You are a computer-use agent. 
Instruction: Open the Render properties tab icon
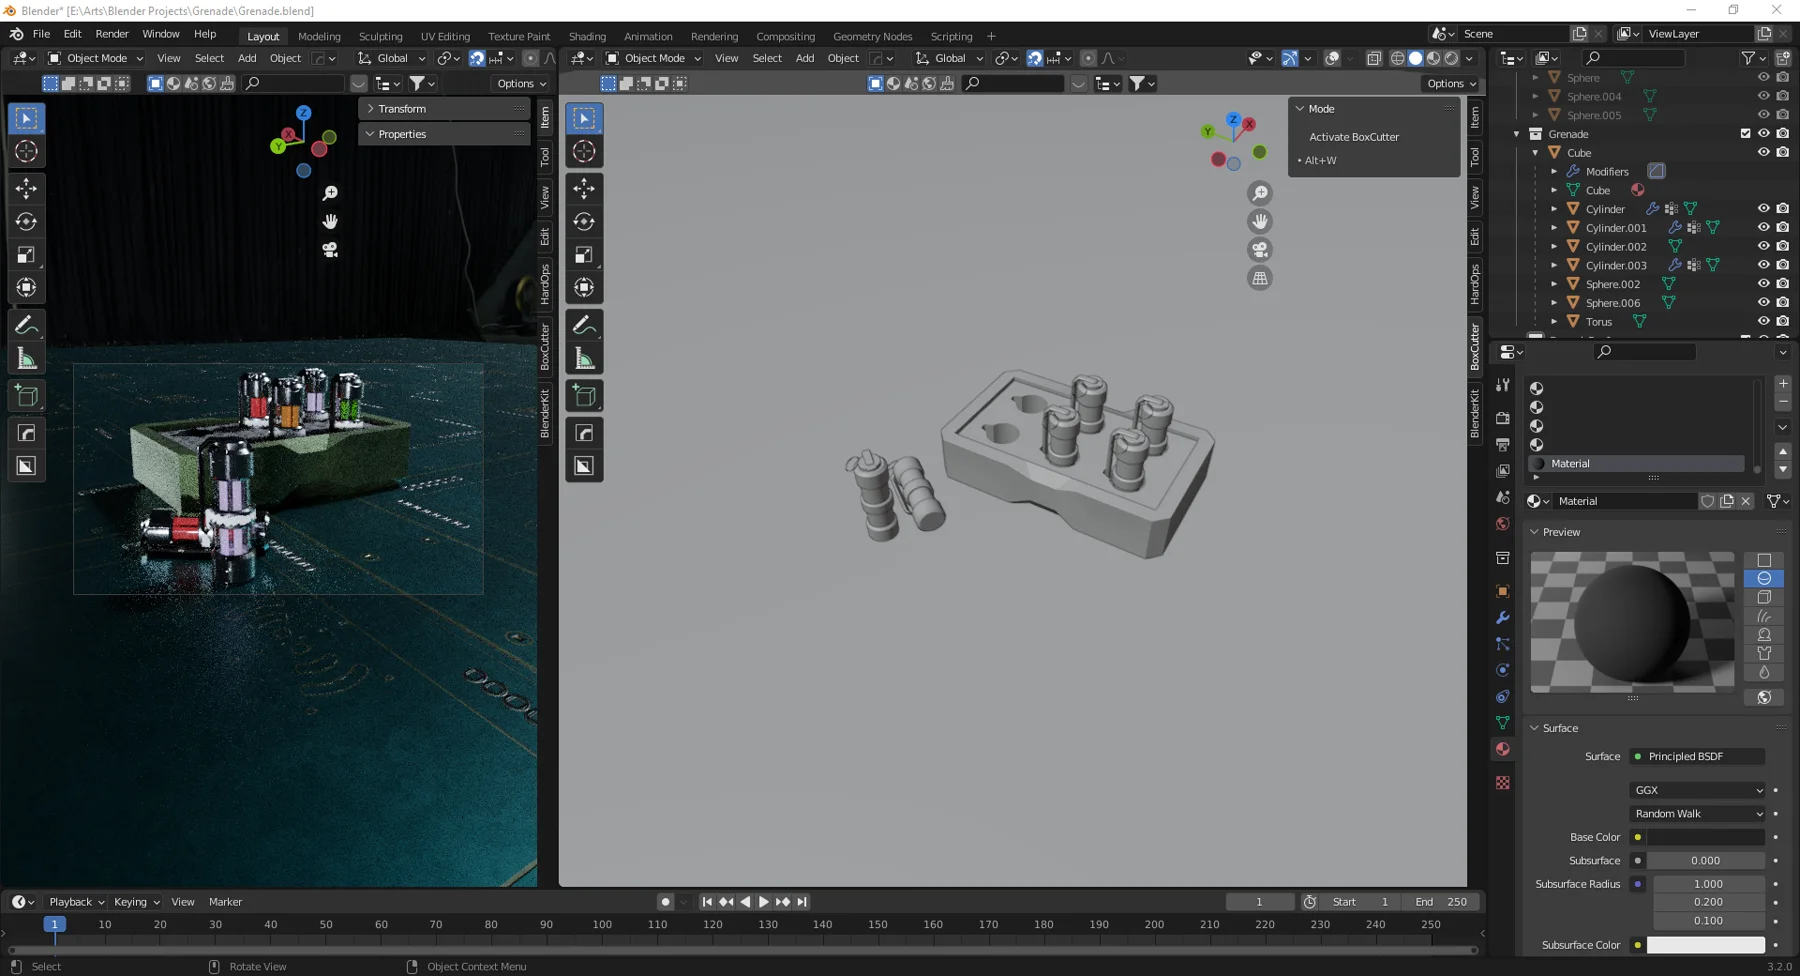pos(1502,418)
